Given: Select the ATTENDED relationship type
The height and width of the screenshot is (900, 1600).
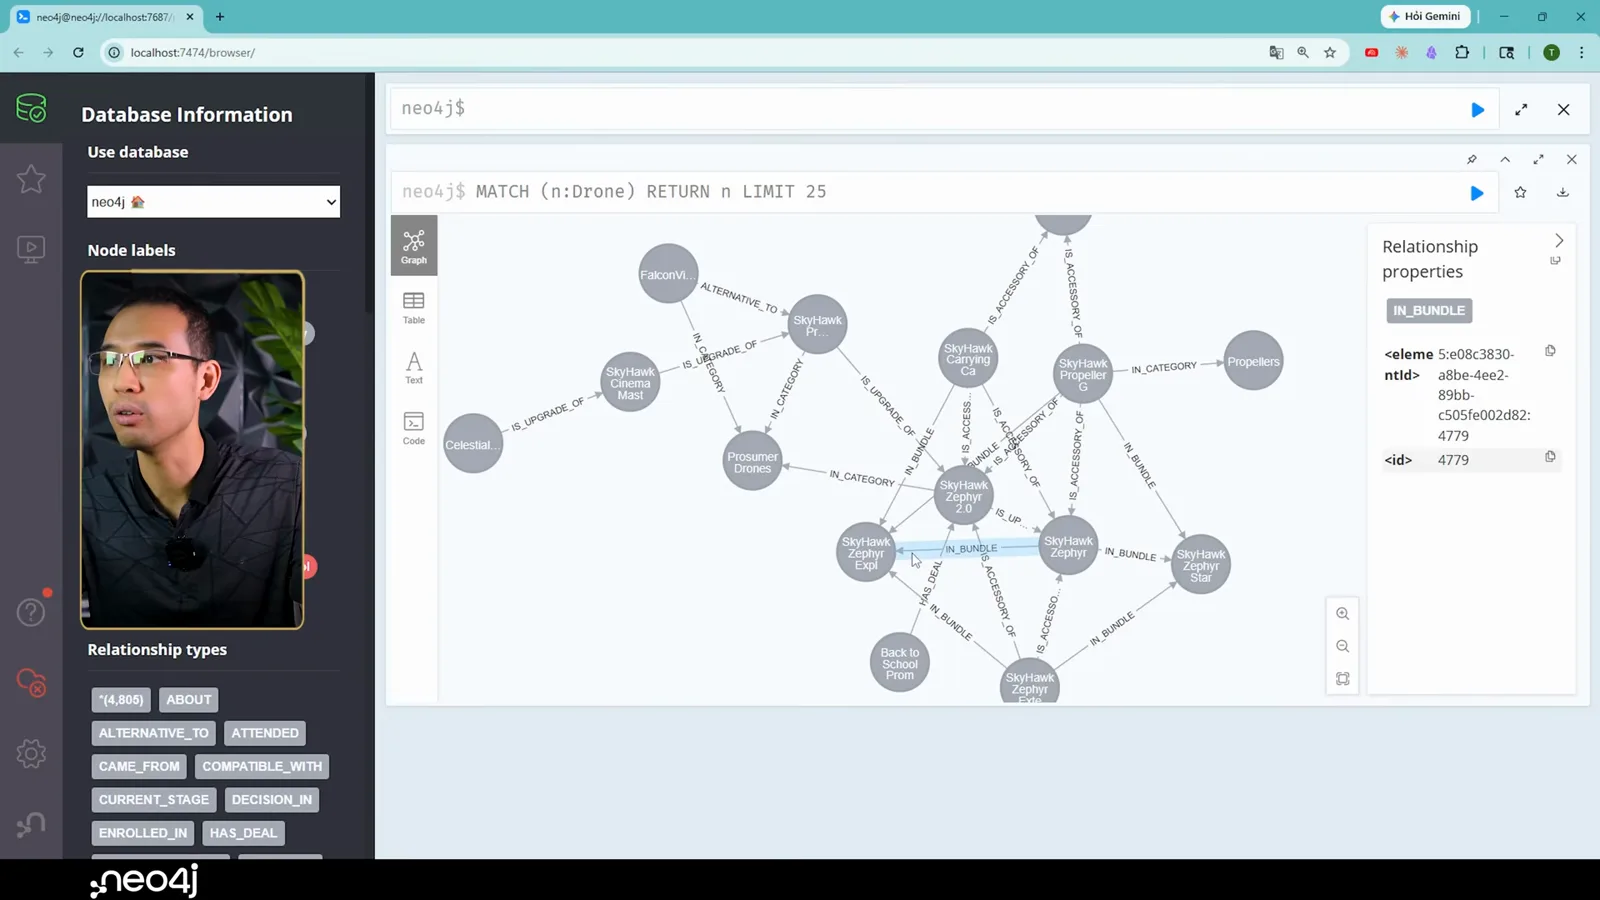Looking at the screenshot, I should (265, 733).
